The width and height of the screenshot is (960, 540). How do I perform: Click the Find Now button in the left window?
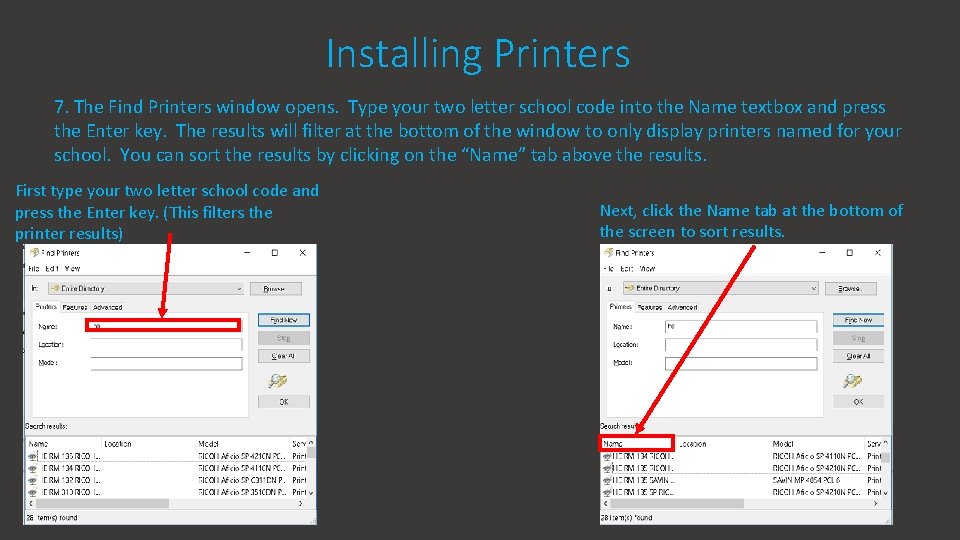pos(283,320)
